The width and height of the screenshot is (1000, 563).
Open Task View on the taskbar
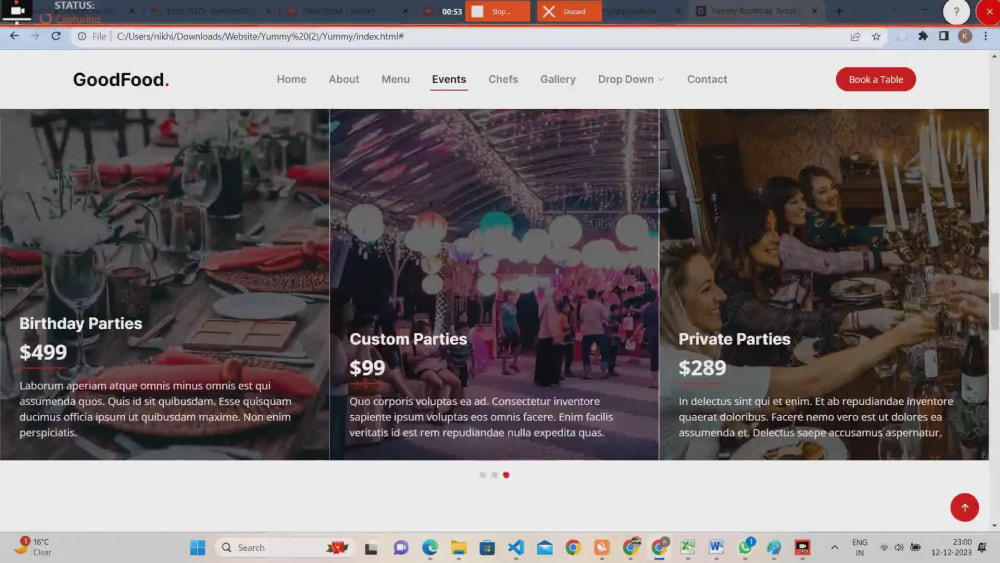[371, 548]
